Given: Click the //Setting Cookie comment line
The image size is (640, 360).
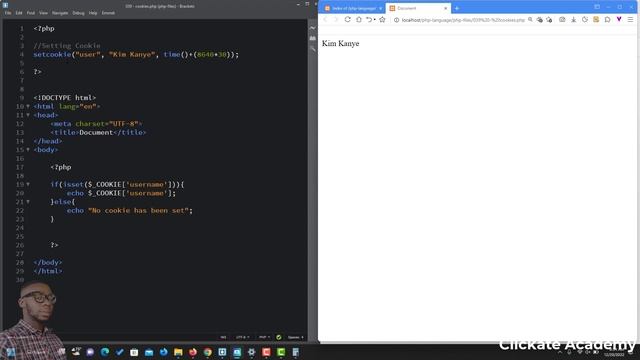Looking at the screenshot, I should (x=67, y=46).
